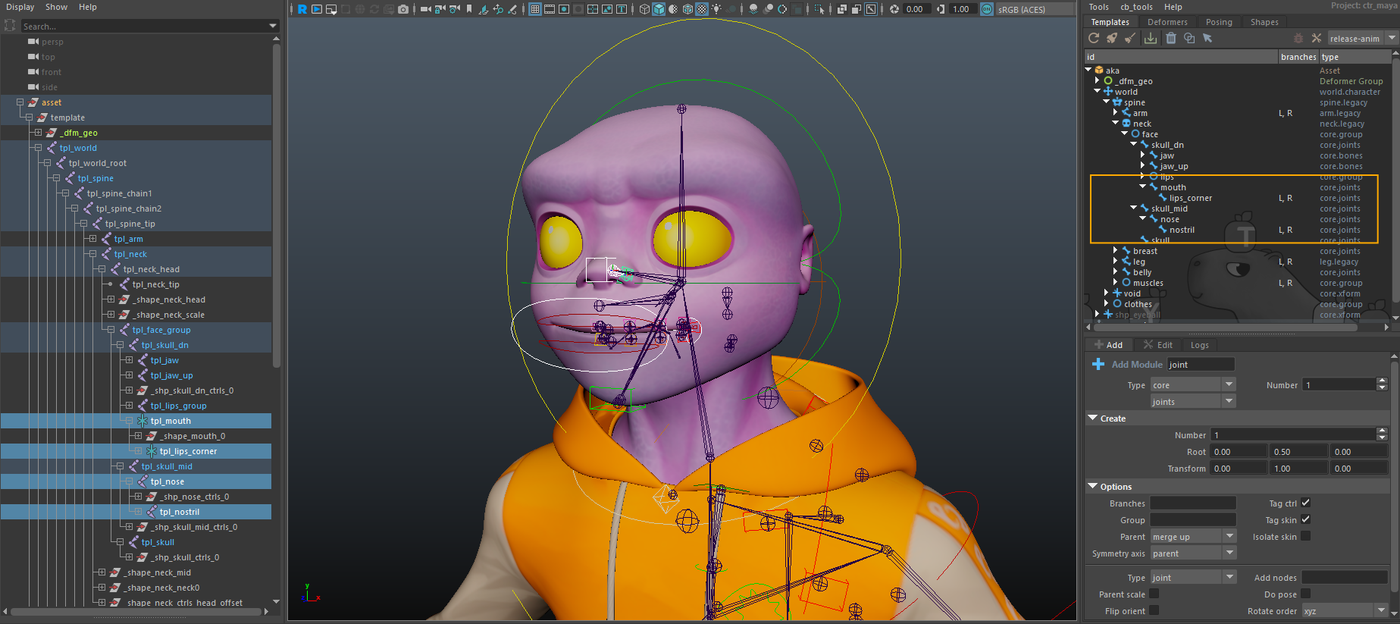Click the green download import icon
Viewport: 1400px width, 624px height.
pos(1151,38)
